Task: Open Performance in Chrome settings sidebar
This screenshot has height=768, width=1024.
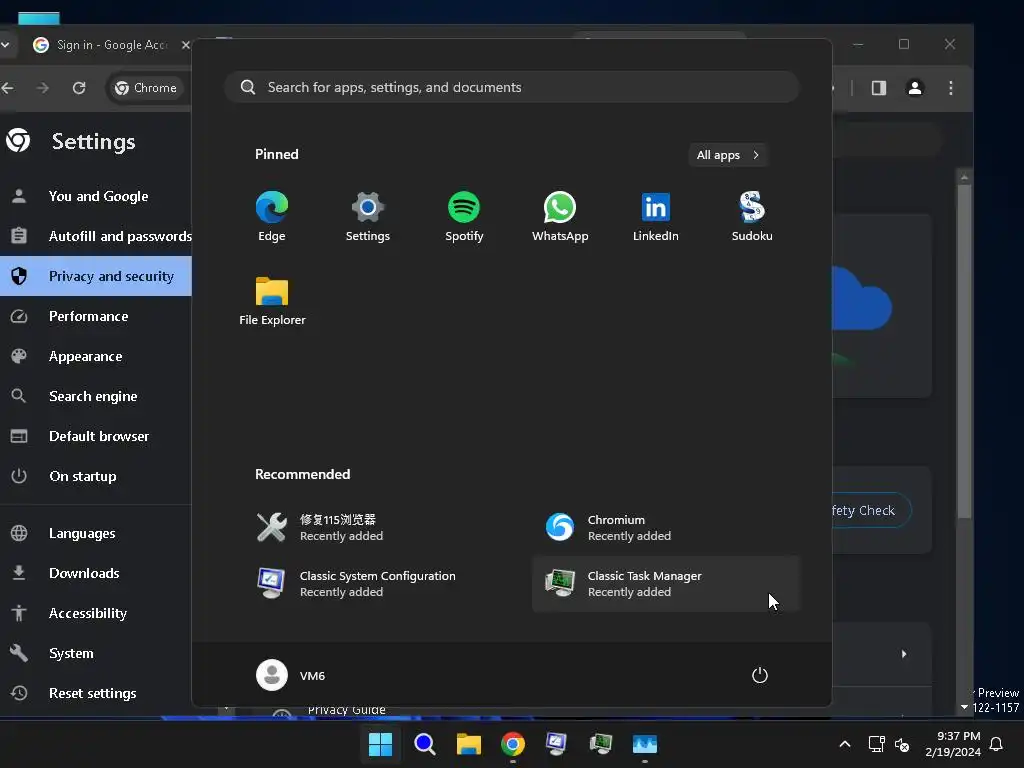Action: point(95,316)
